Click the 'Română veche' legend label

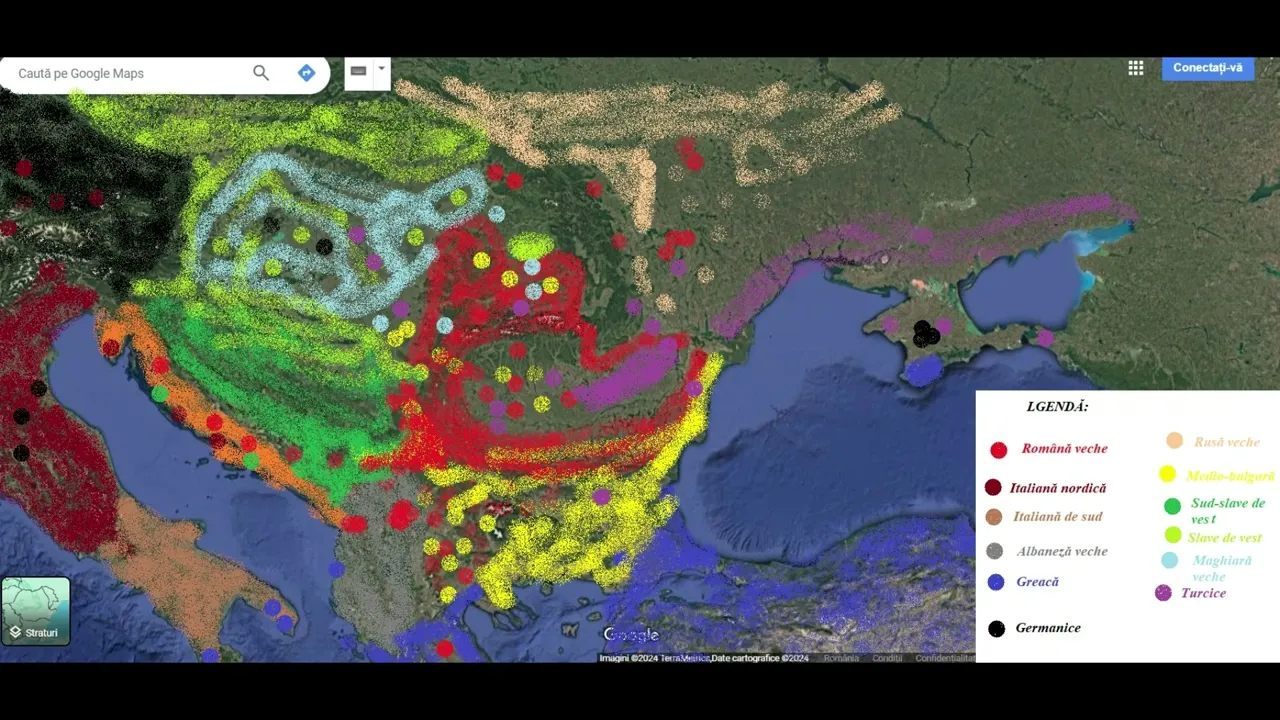[1065, 449]
